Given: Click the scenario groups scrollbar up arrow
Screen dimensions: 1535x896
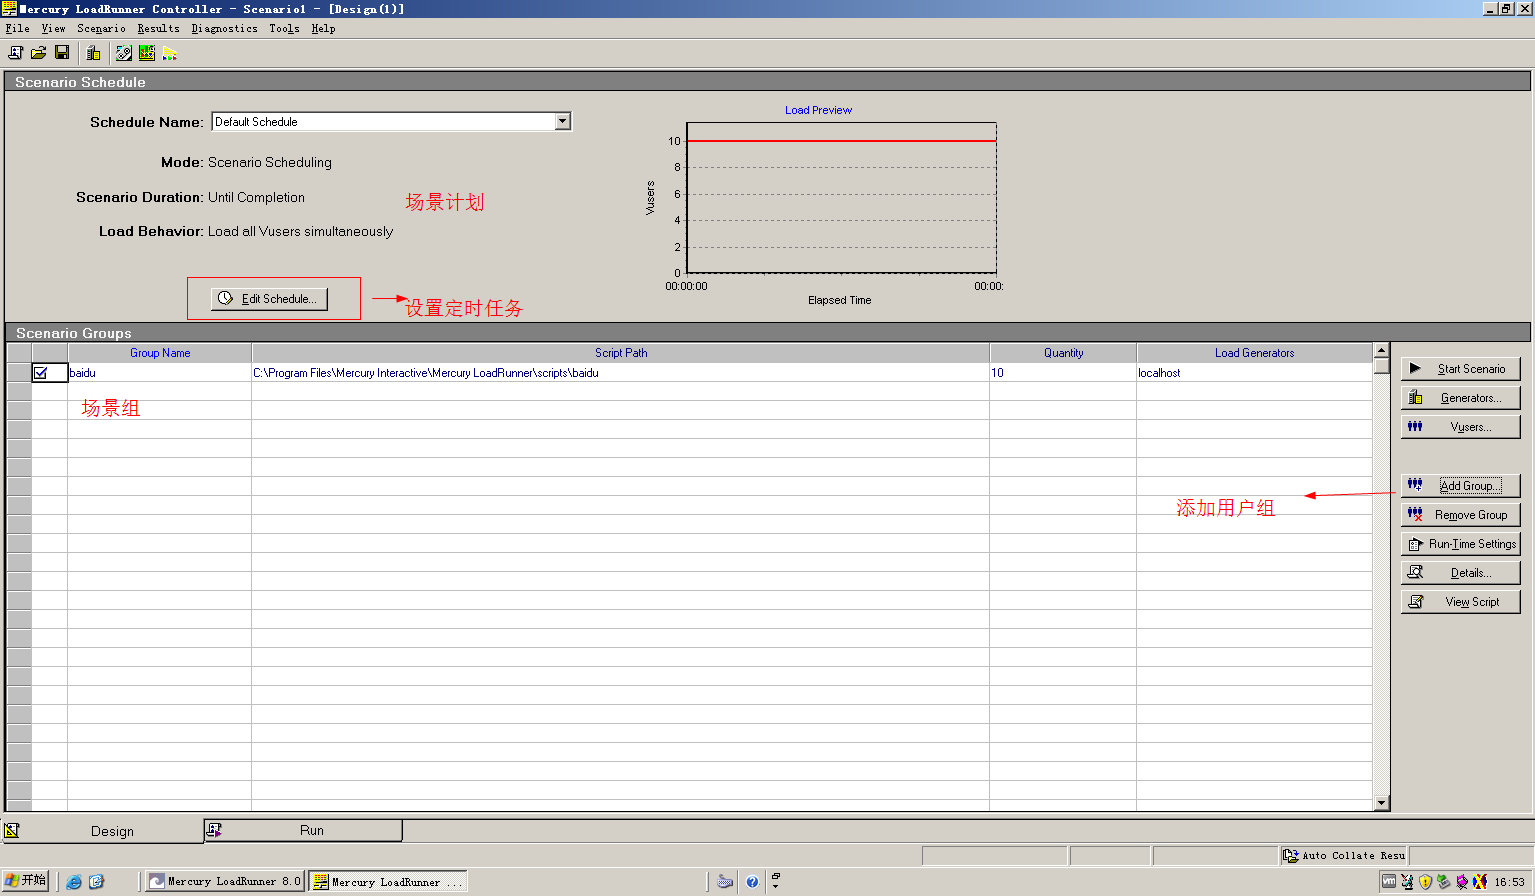Looking at the screenshot, I should point(1381,350).
